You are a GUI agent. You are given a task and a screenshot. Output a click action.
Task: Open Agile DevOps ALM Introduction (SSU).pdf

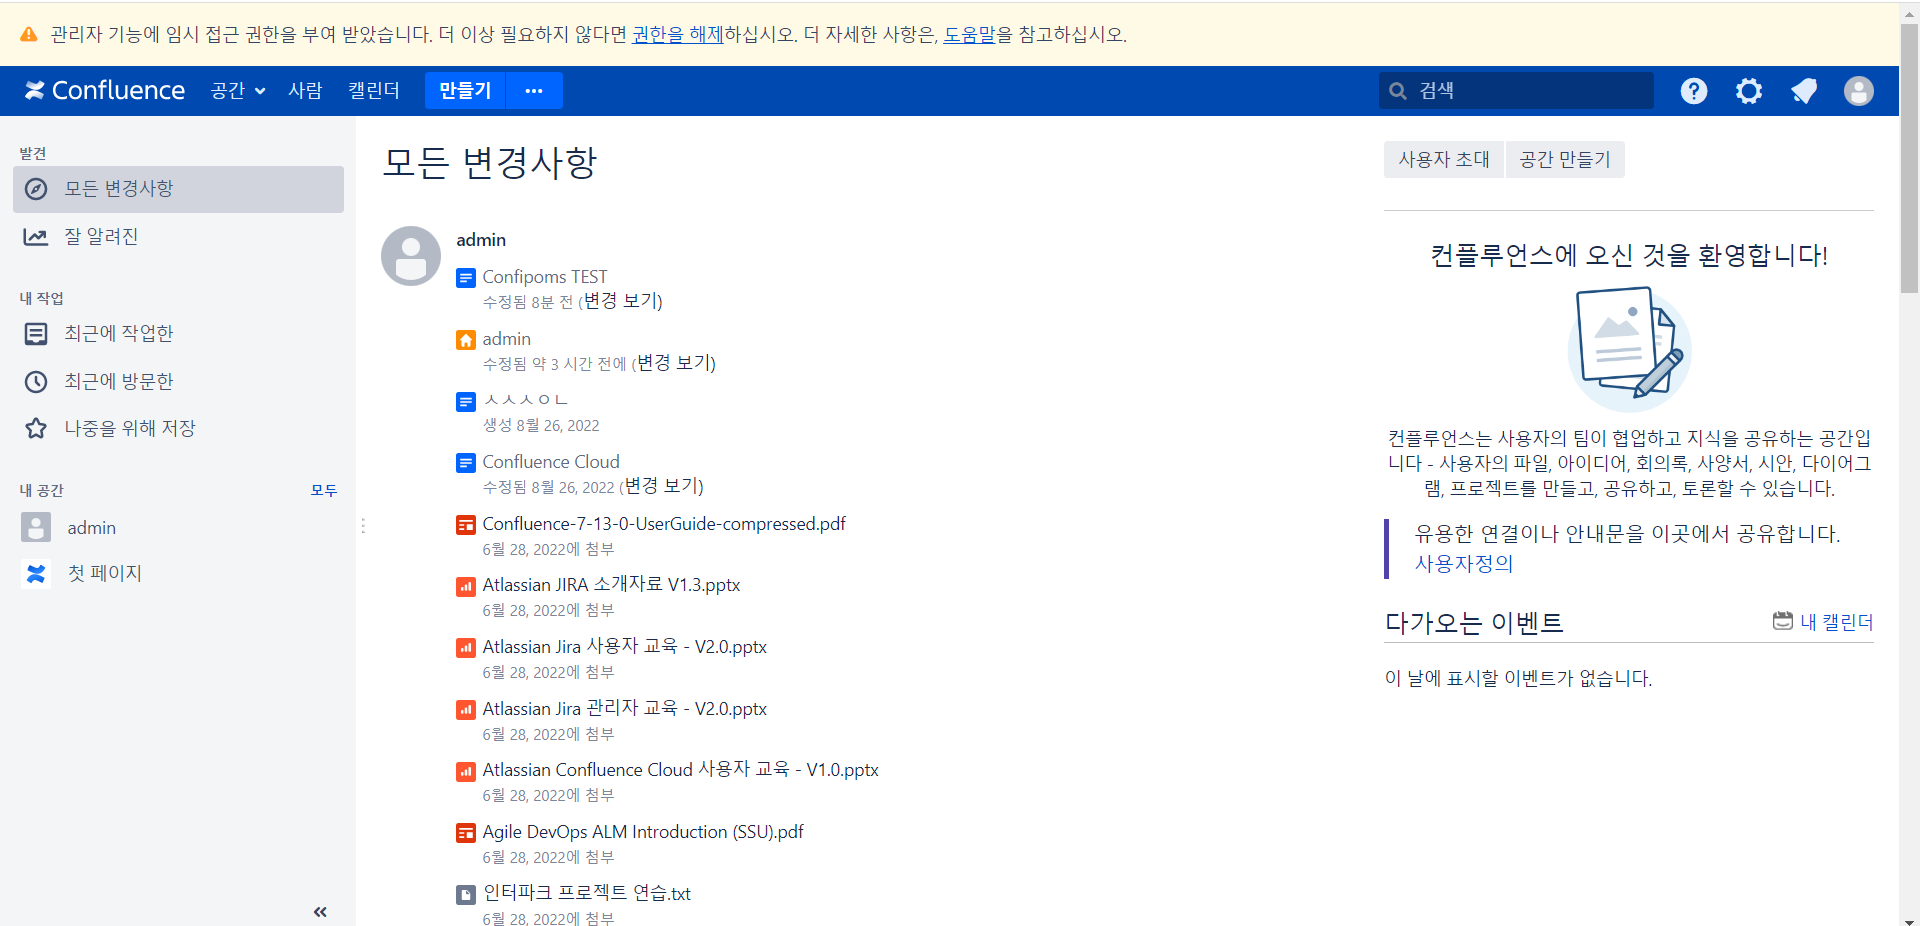pyautogui.click(x=643, y=832)
